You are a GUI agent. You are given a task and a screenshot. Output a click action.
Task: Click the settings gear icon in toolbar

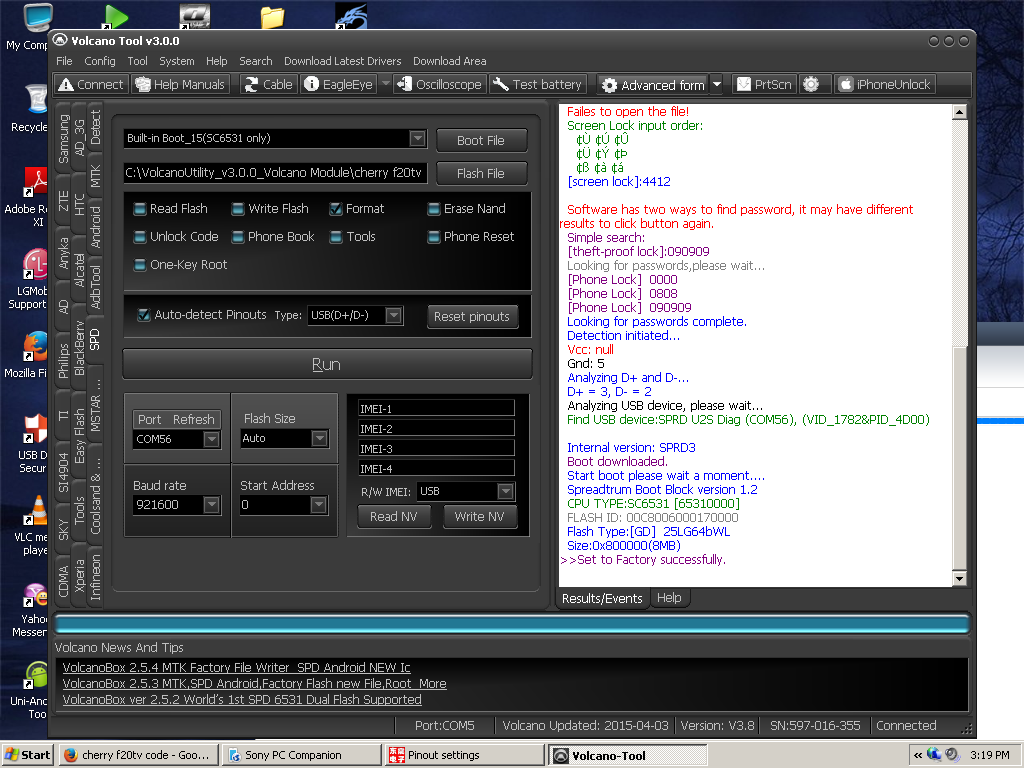(x=811, y=85)
